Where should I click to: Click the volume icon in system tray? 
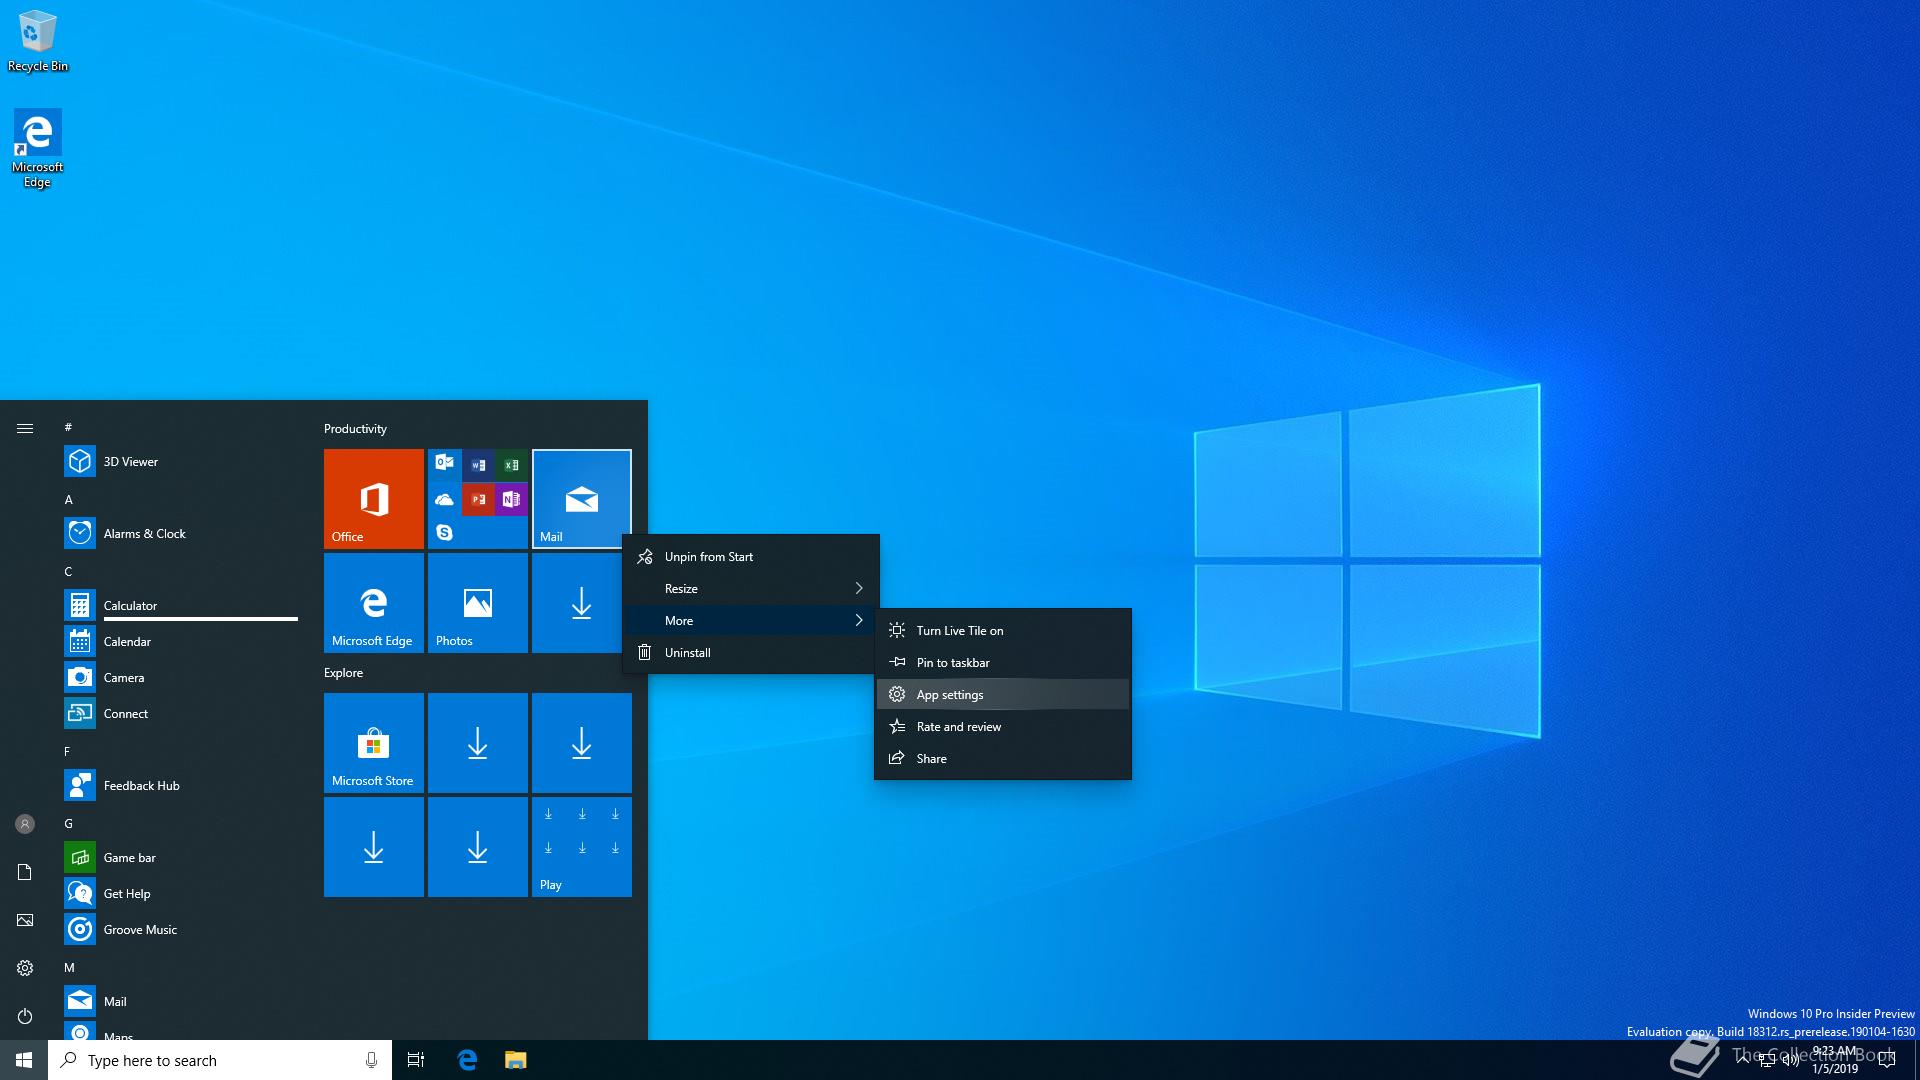(x=1791, y=1060)
